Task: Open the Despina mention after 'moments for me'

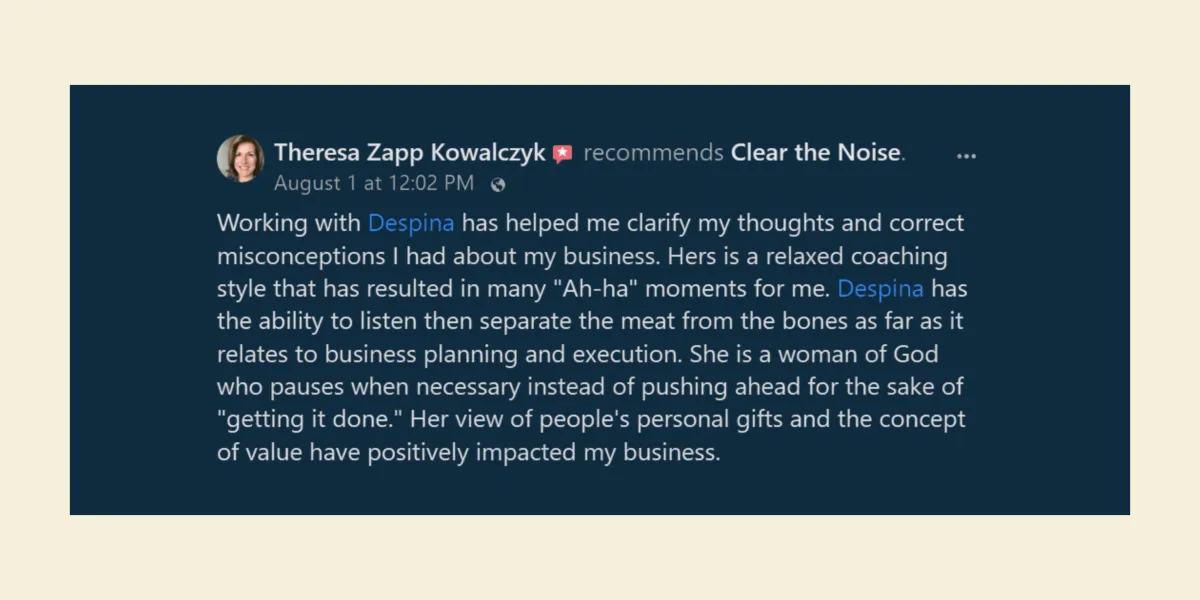Action: click(880, 289)
